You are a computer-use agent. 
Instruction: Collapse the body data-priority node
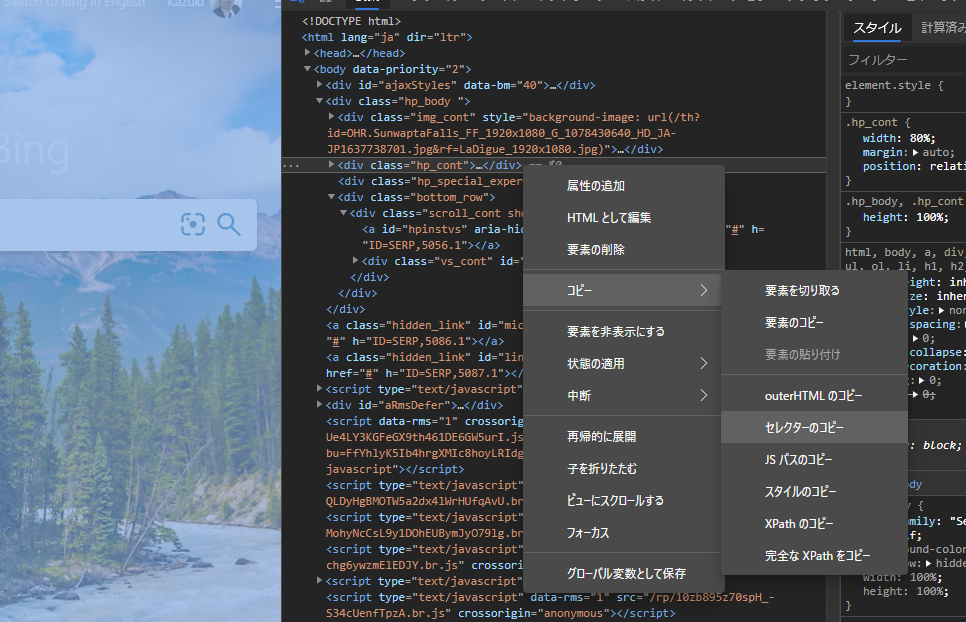tap(307, 69)
